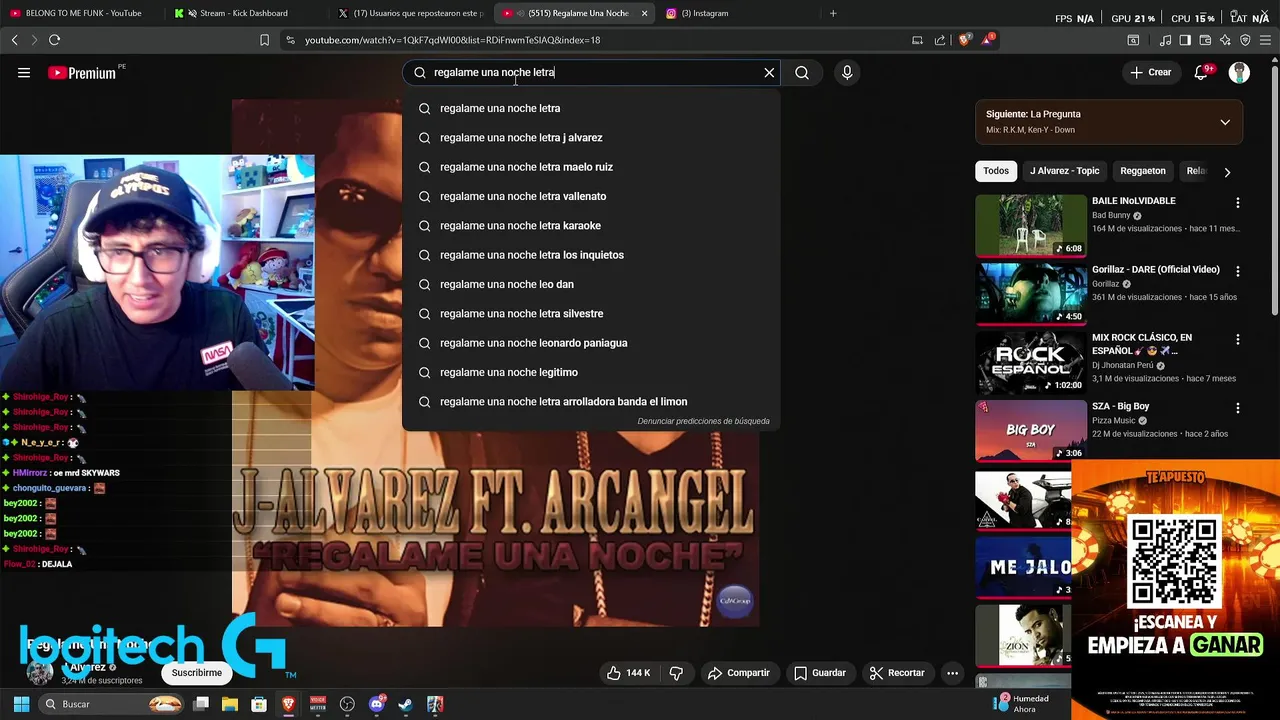The width and height of the screenshot is (1280, 720).
Task: Show more filter chips right arrow
Action: (1227, 172)
